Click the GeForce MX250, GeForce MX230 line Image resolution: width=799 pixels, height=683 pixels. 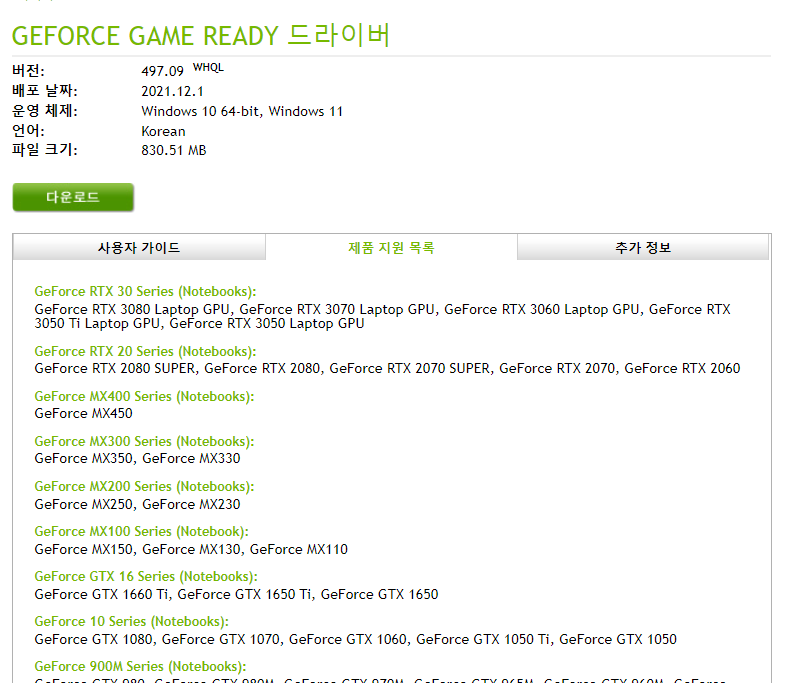click(137, 504)
